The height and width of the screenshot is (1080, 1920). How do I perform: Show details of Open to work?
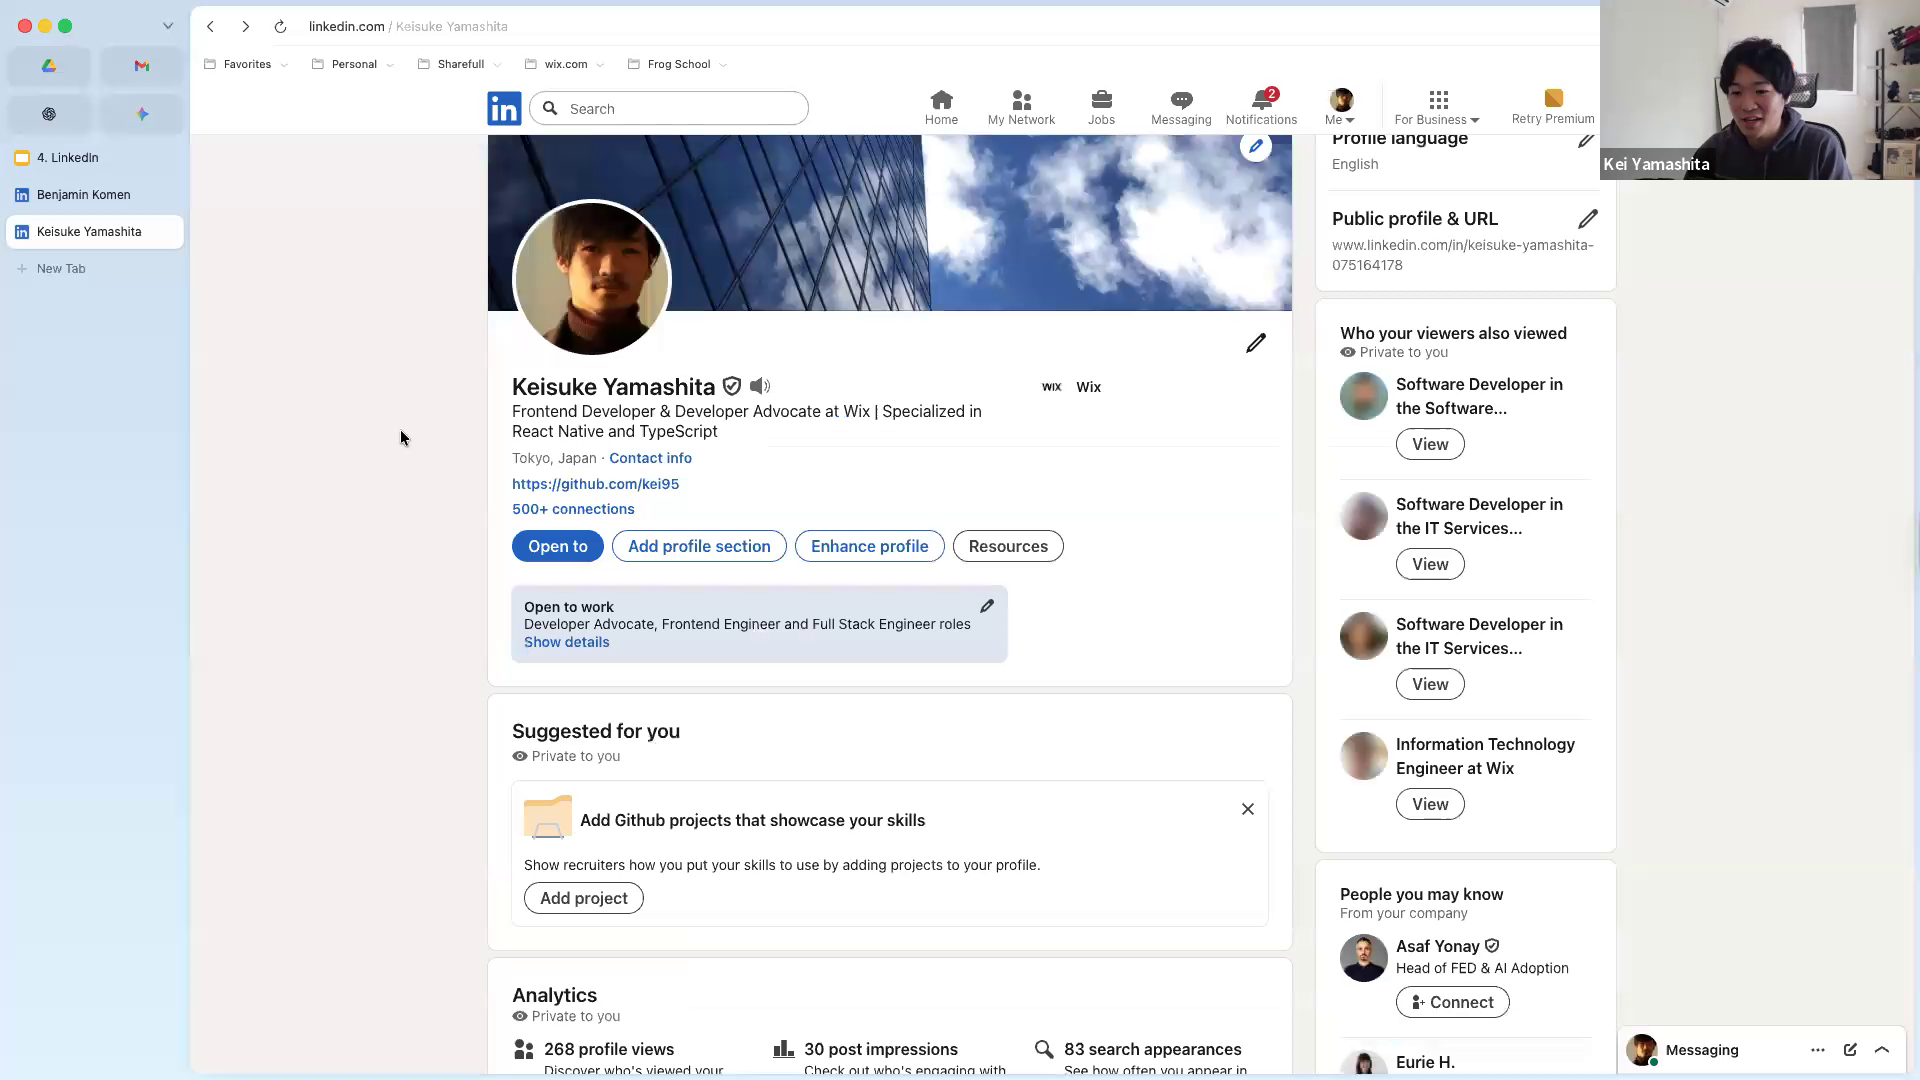566,642
